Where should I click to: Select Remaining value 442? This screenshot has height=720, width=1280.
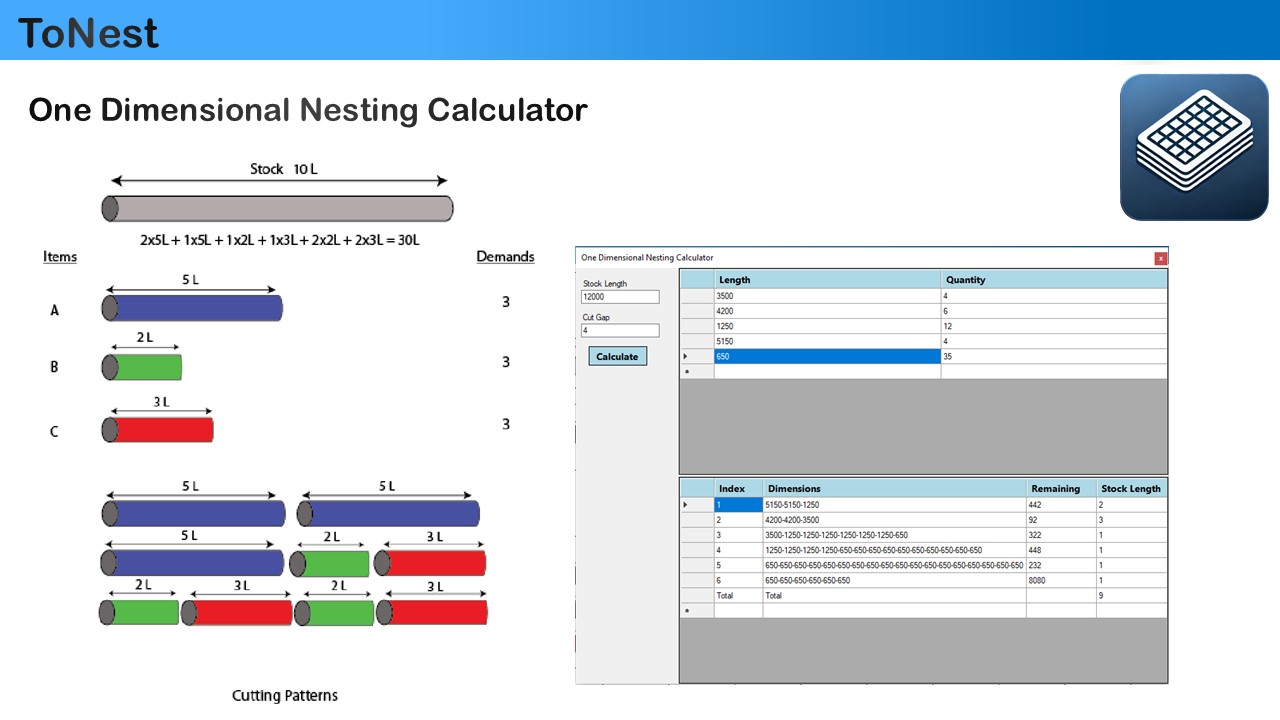pyautogui.click(x=1061, y=505)
